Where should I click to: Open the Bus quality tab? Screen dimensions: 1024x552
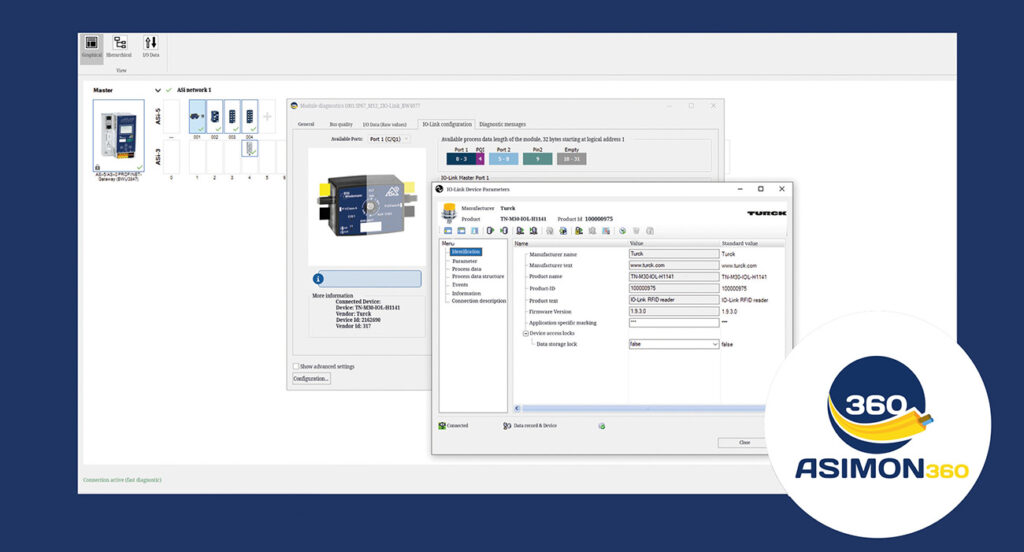pyautogui.click(x=341, y=124)
